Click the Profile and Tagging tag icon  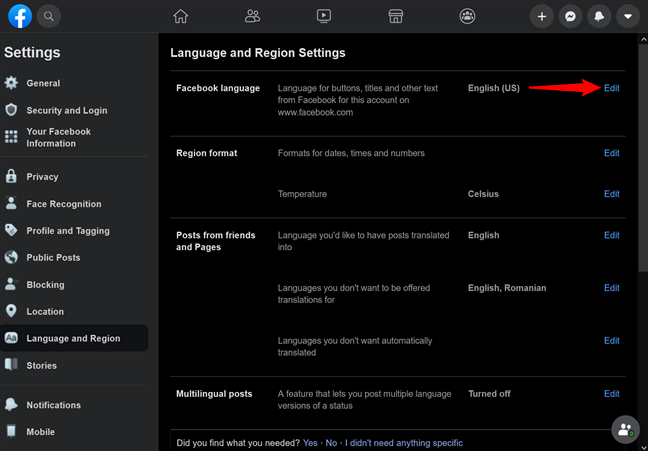tap(11, 230)
